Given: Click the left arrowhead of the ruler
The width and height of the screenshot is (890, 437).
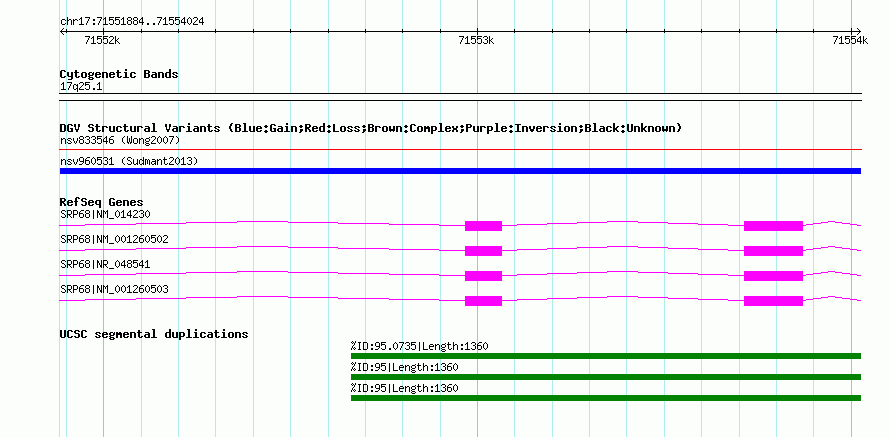Looking at the screenshot, I should point(62,31).
